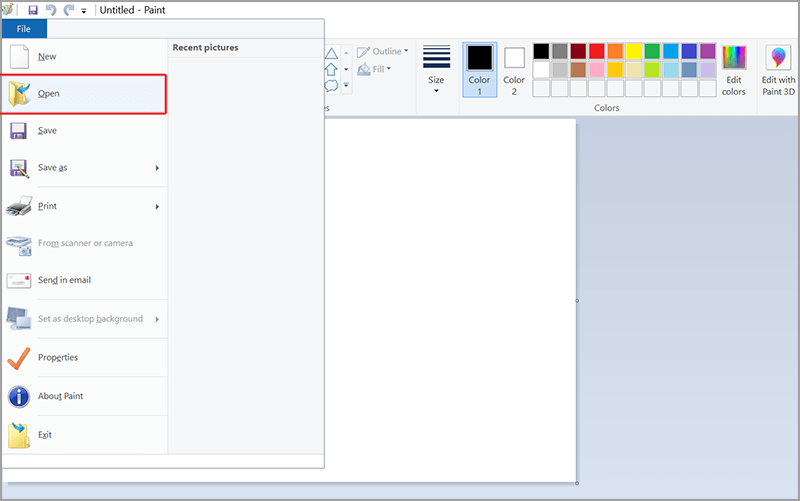
Task: Open the Outline dropdown
Action: click(x=383, y=52)
